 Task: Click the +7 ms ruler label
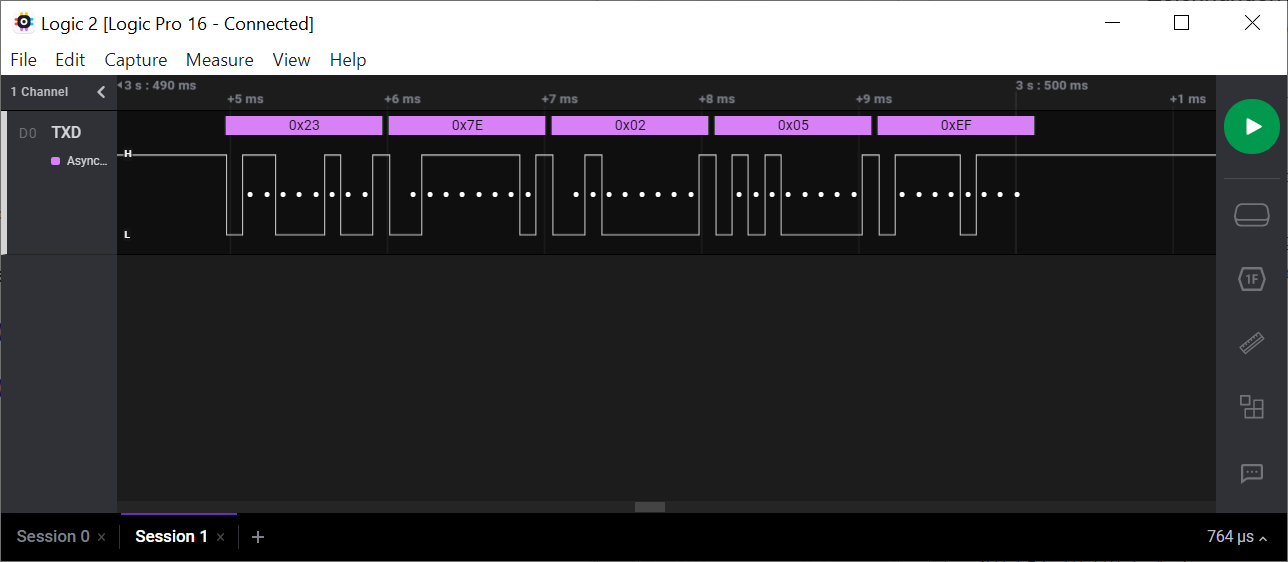559,99
